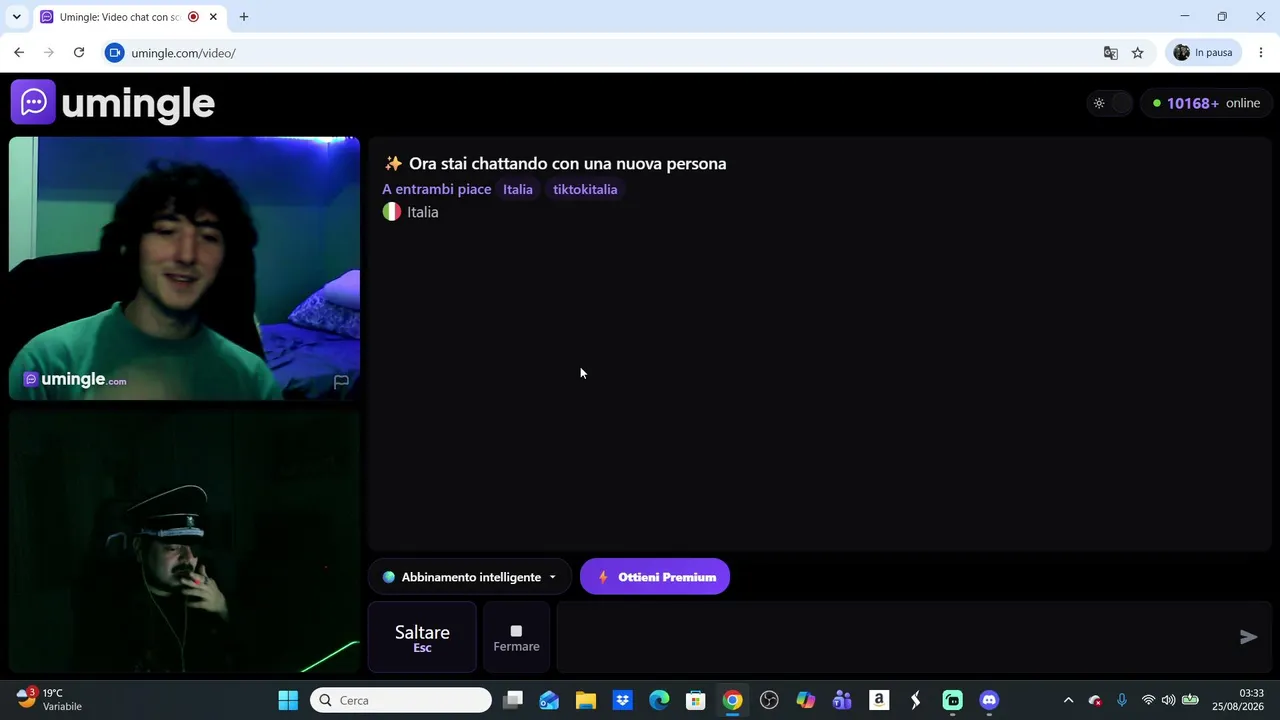Open Task View from the taskbar
The image size is (1280, 720).
[x=513, y=700]
